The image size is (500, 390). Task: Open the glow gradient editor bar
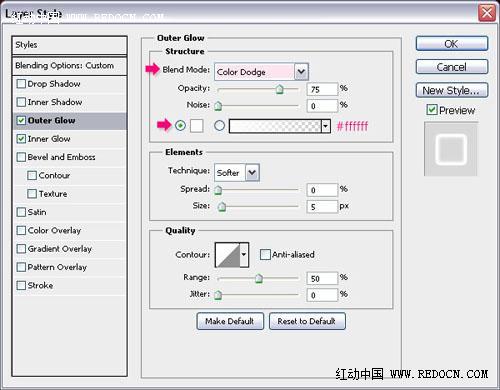pos(275,126)
